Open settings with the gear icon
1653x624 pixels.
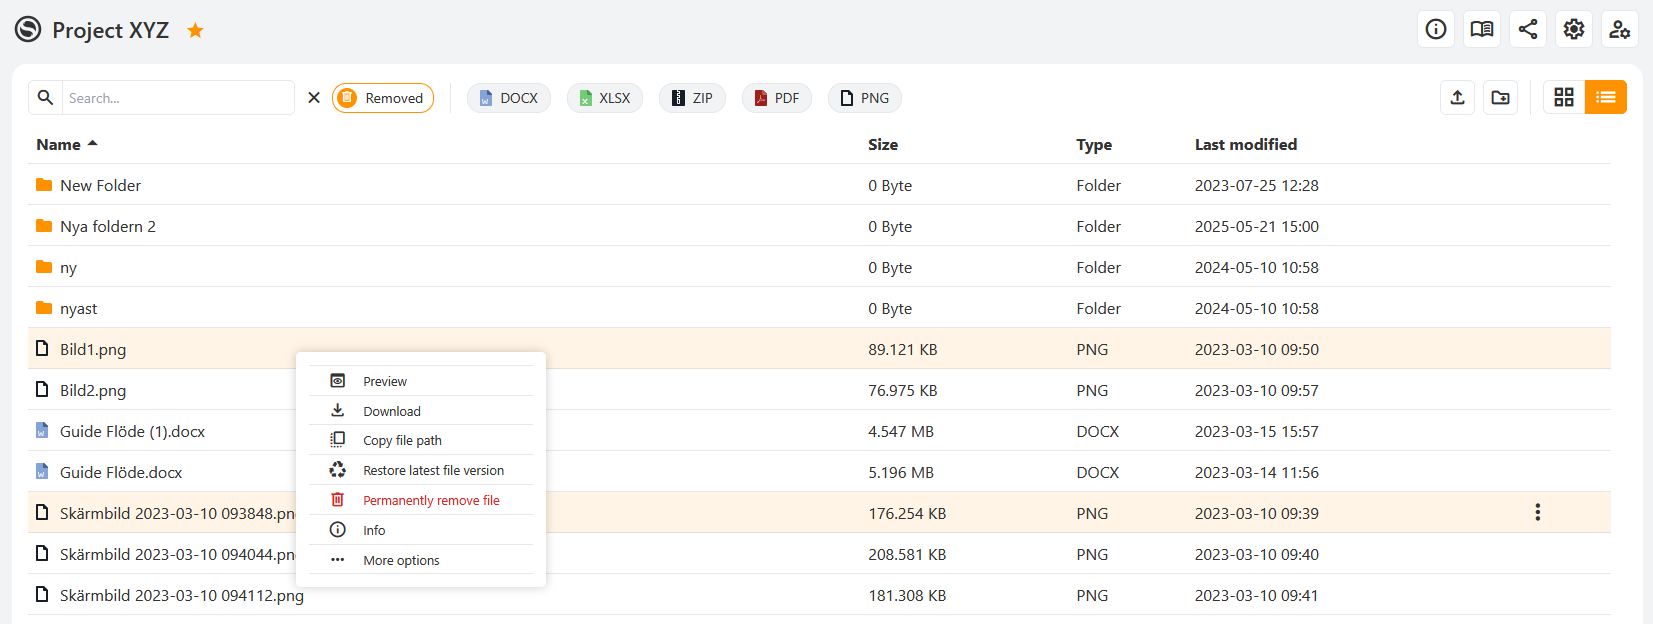coord(1574,30)
